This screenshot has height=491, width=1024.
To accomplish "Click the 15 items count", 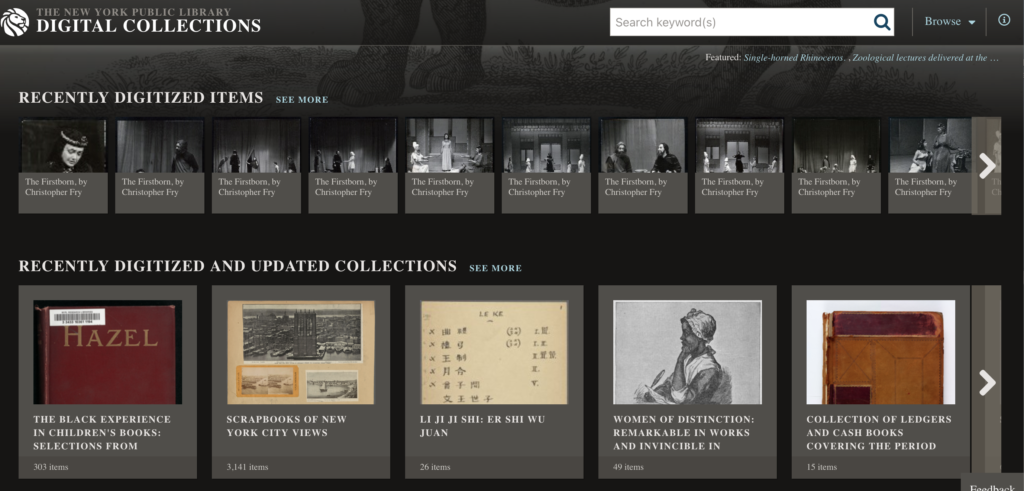I will pyautogui.click(x=822, y=467).
